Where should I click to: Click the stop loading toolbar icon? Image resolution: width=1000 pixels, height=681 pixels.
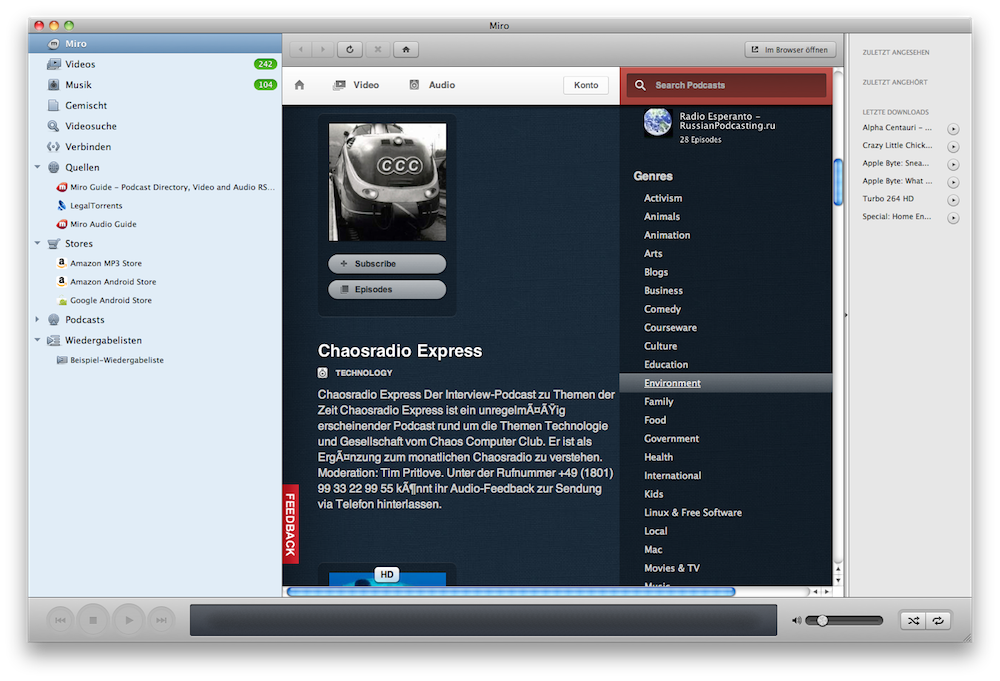coord(377,49)
